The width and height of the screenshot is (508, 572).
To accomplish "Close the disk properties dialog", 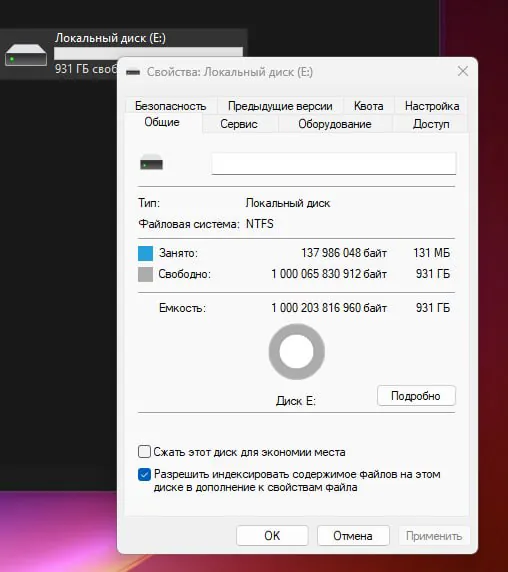I will coord(463,71).
